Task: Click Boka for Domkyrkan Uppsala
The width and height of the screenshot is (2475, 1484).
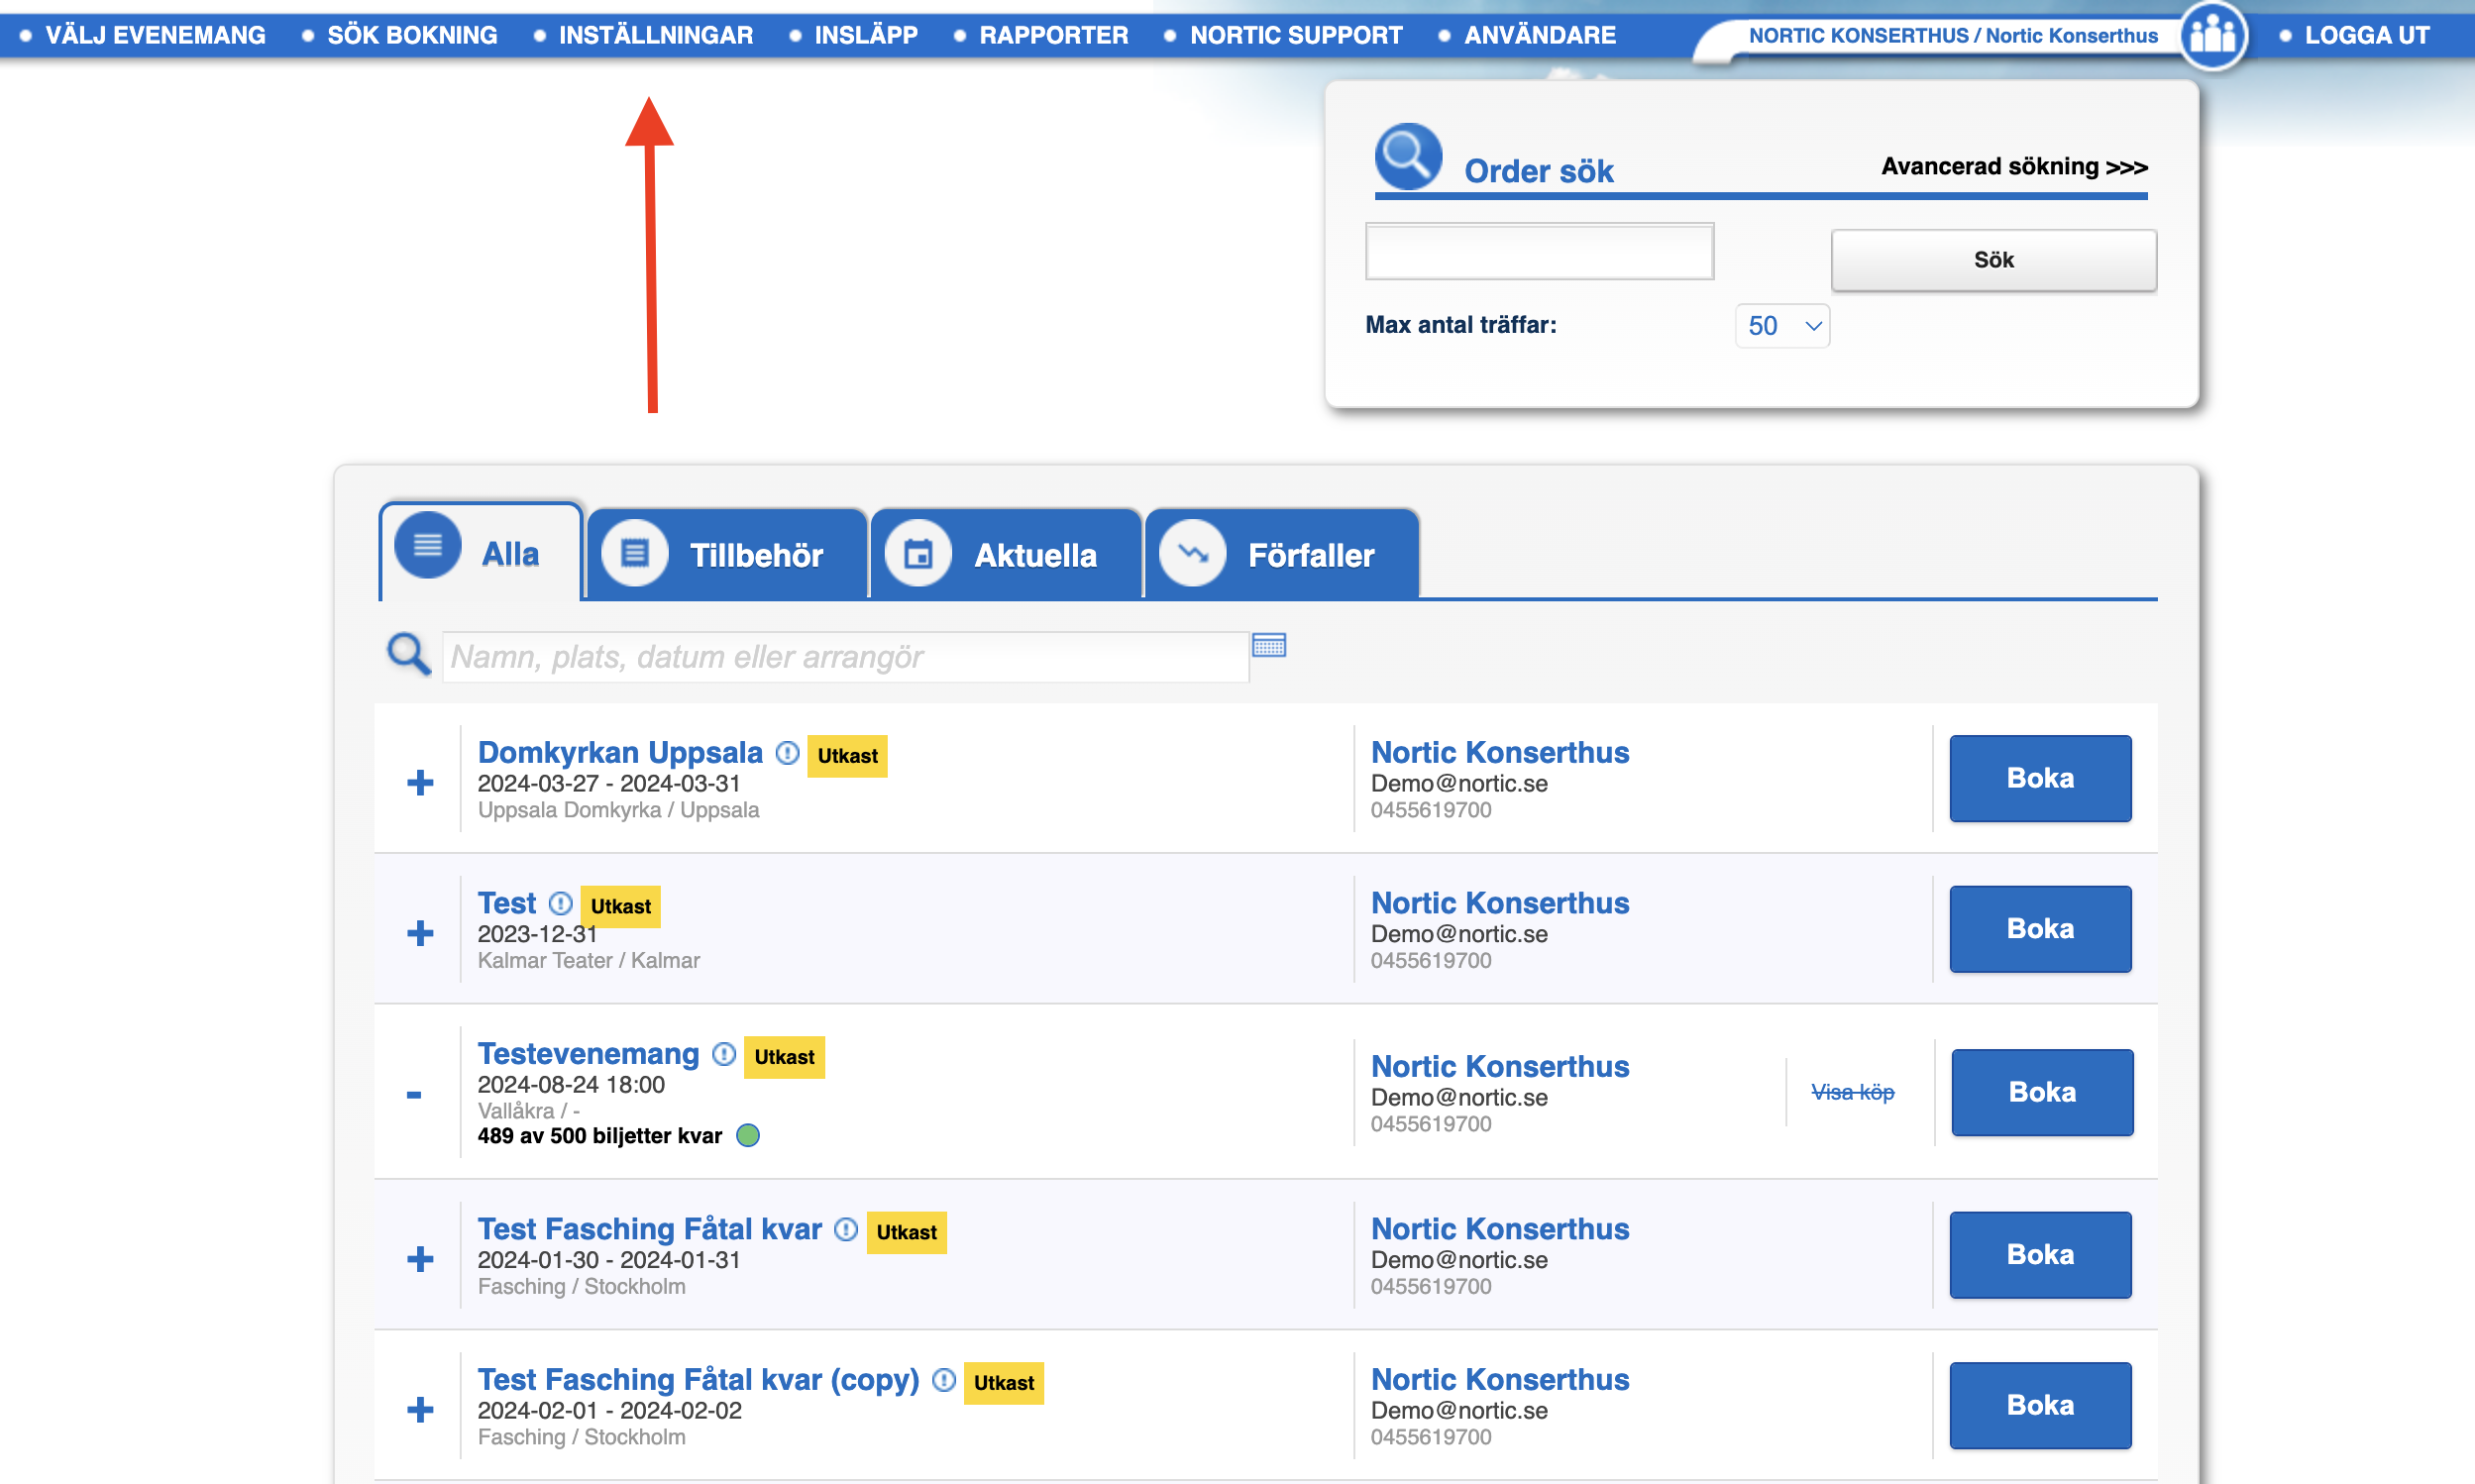Action: 2040,778
